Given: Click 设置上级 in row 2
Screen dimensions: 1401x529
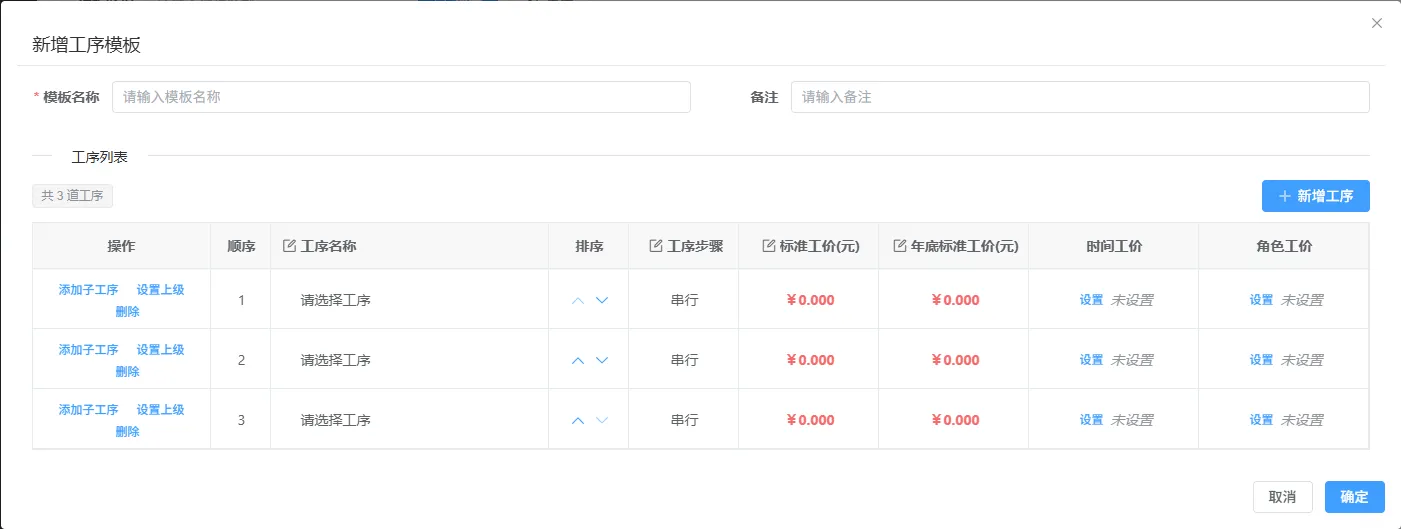Looking at the screenshot, I should [161, 350].
